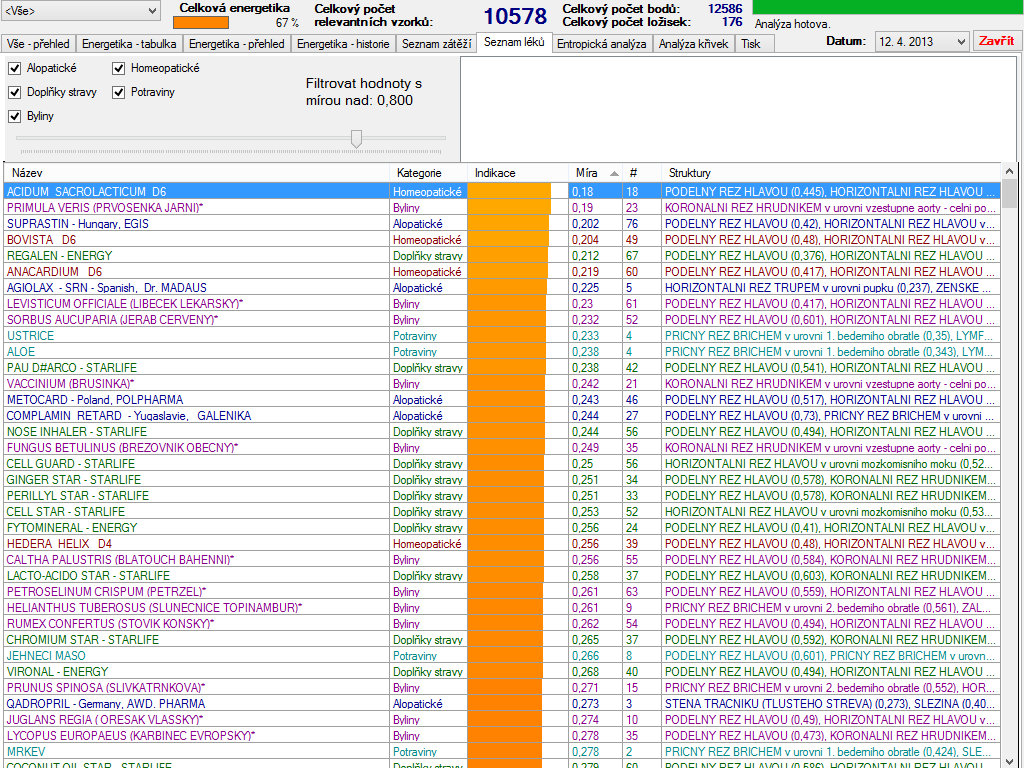Viewport: 1024px width, 768px height.
Task: Click the vertical scrollbar thumb
Action: [x=1010, y=194]
